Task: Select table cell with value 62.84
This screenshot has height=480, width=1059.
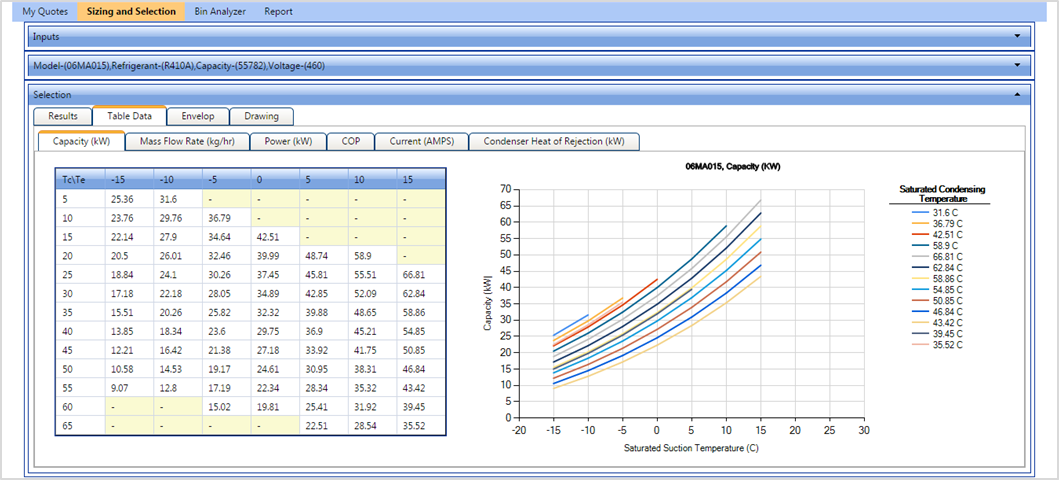Action: (x=421, y=294)
